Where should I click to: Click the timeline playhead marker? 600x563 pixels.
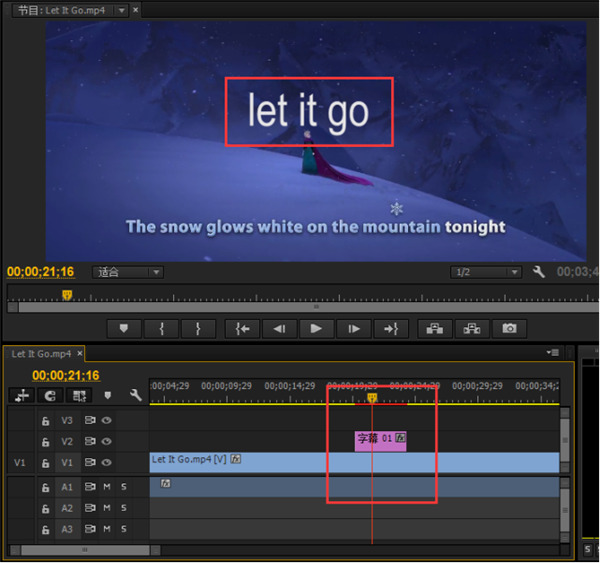pos(372,398)
